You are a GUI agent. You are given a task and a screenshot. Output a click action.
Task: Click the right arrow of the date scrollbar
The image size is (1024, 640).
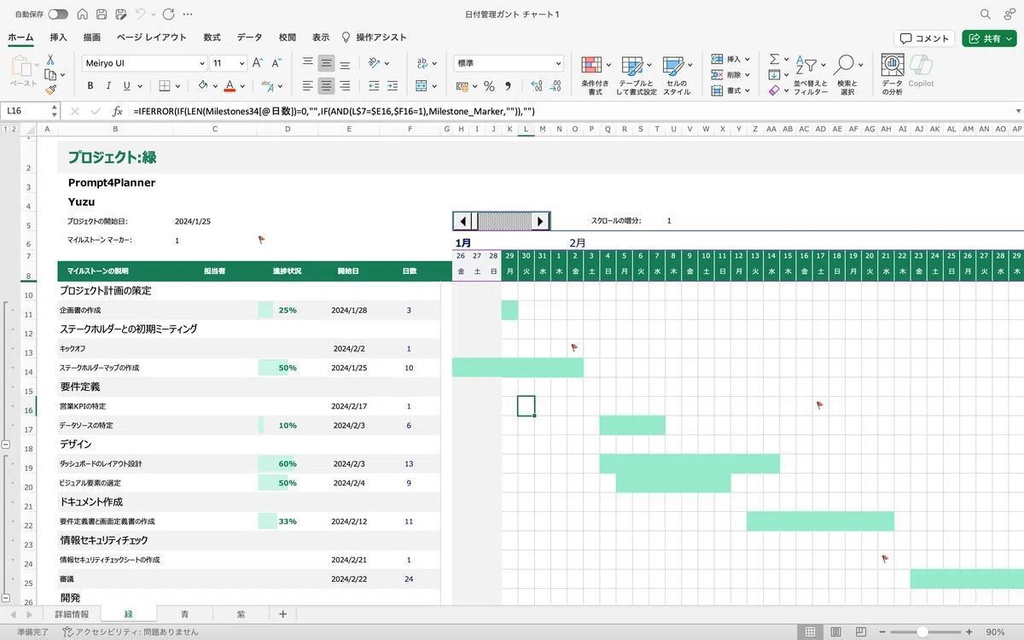coord(540,221)
